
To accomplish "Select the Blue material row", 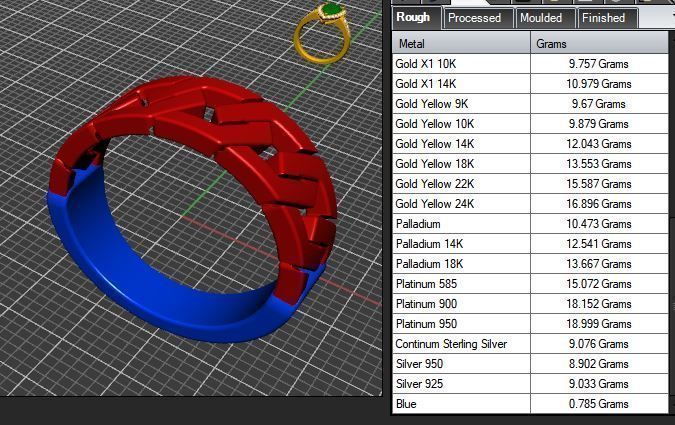I will click(530, 404).
